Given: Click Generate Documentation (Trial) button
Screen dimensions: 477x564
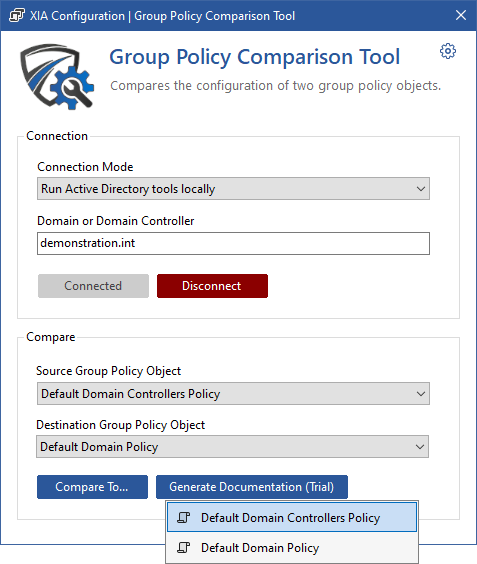Looking at the screenshot, I should coord(252,487).
